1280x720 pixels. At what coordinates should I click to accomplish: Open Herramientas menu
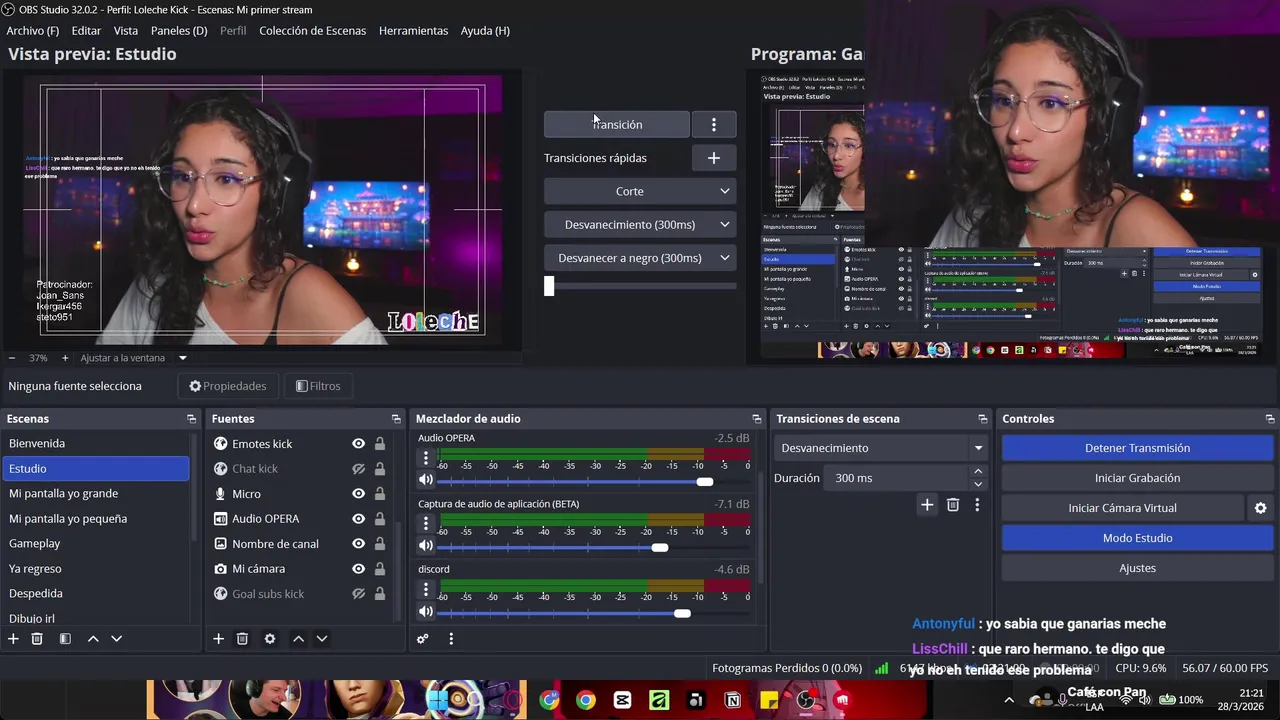pos(413,31)
